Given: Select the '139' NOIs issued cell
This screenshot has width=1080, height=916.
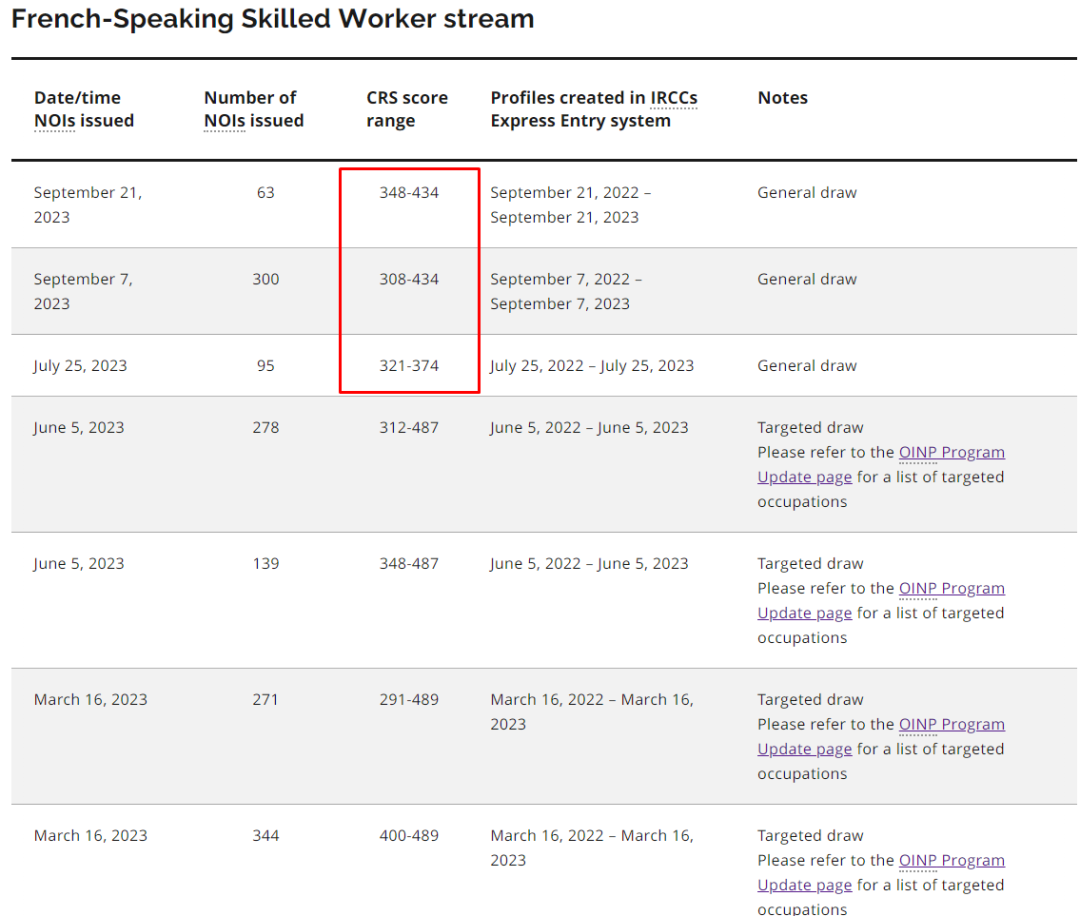Looking at the screenshot, I should click(266, 564).
